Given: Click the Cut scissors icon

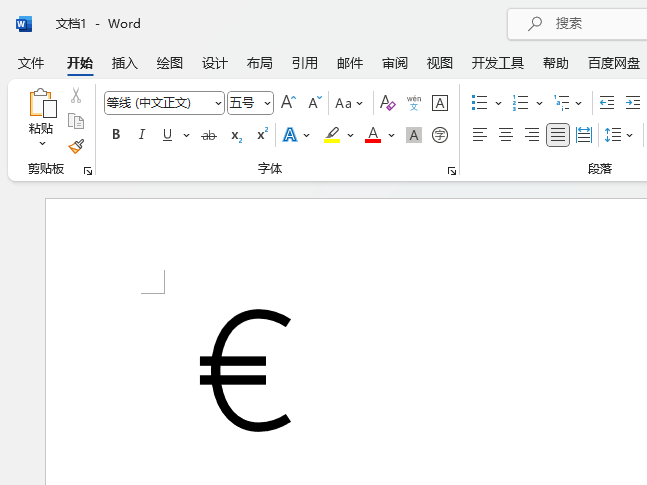Looking at the screenshot, I should [x=76, y=95].
